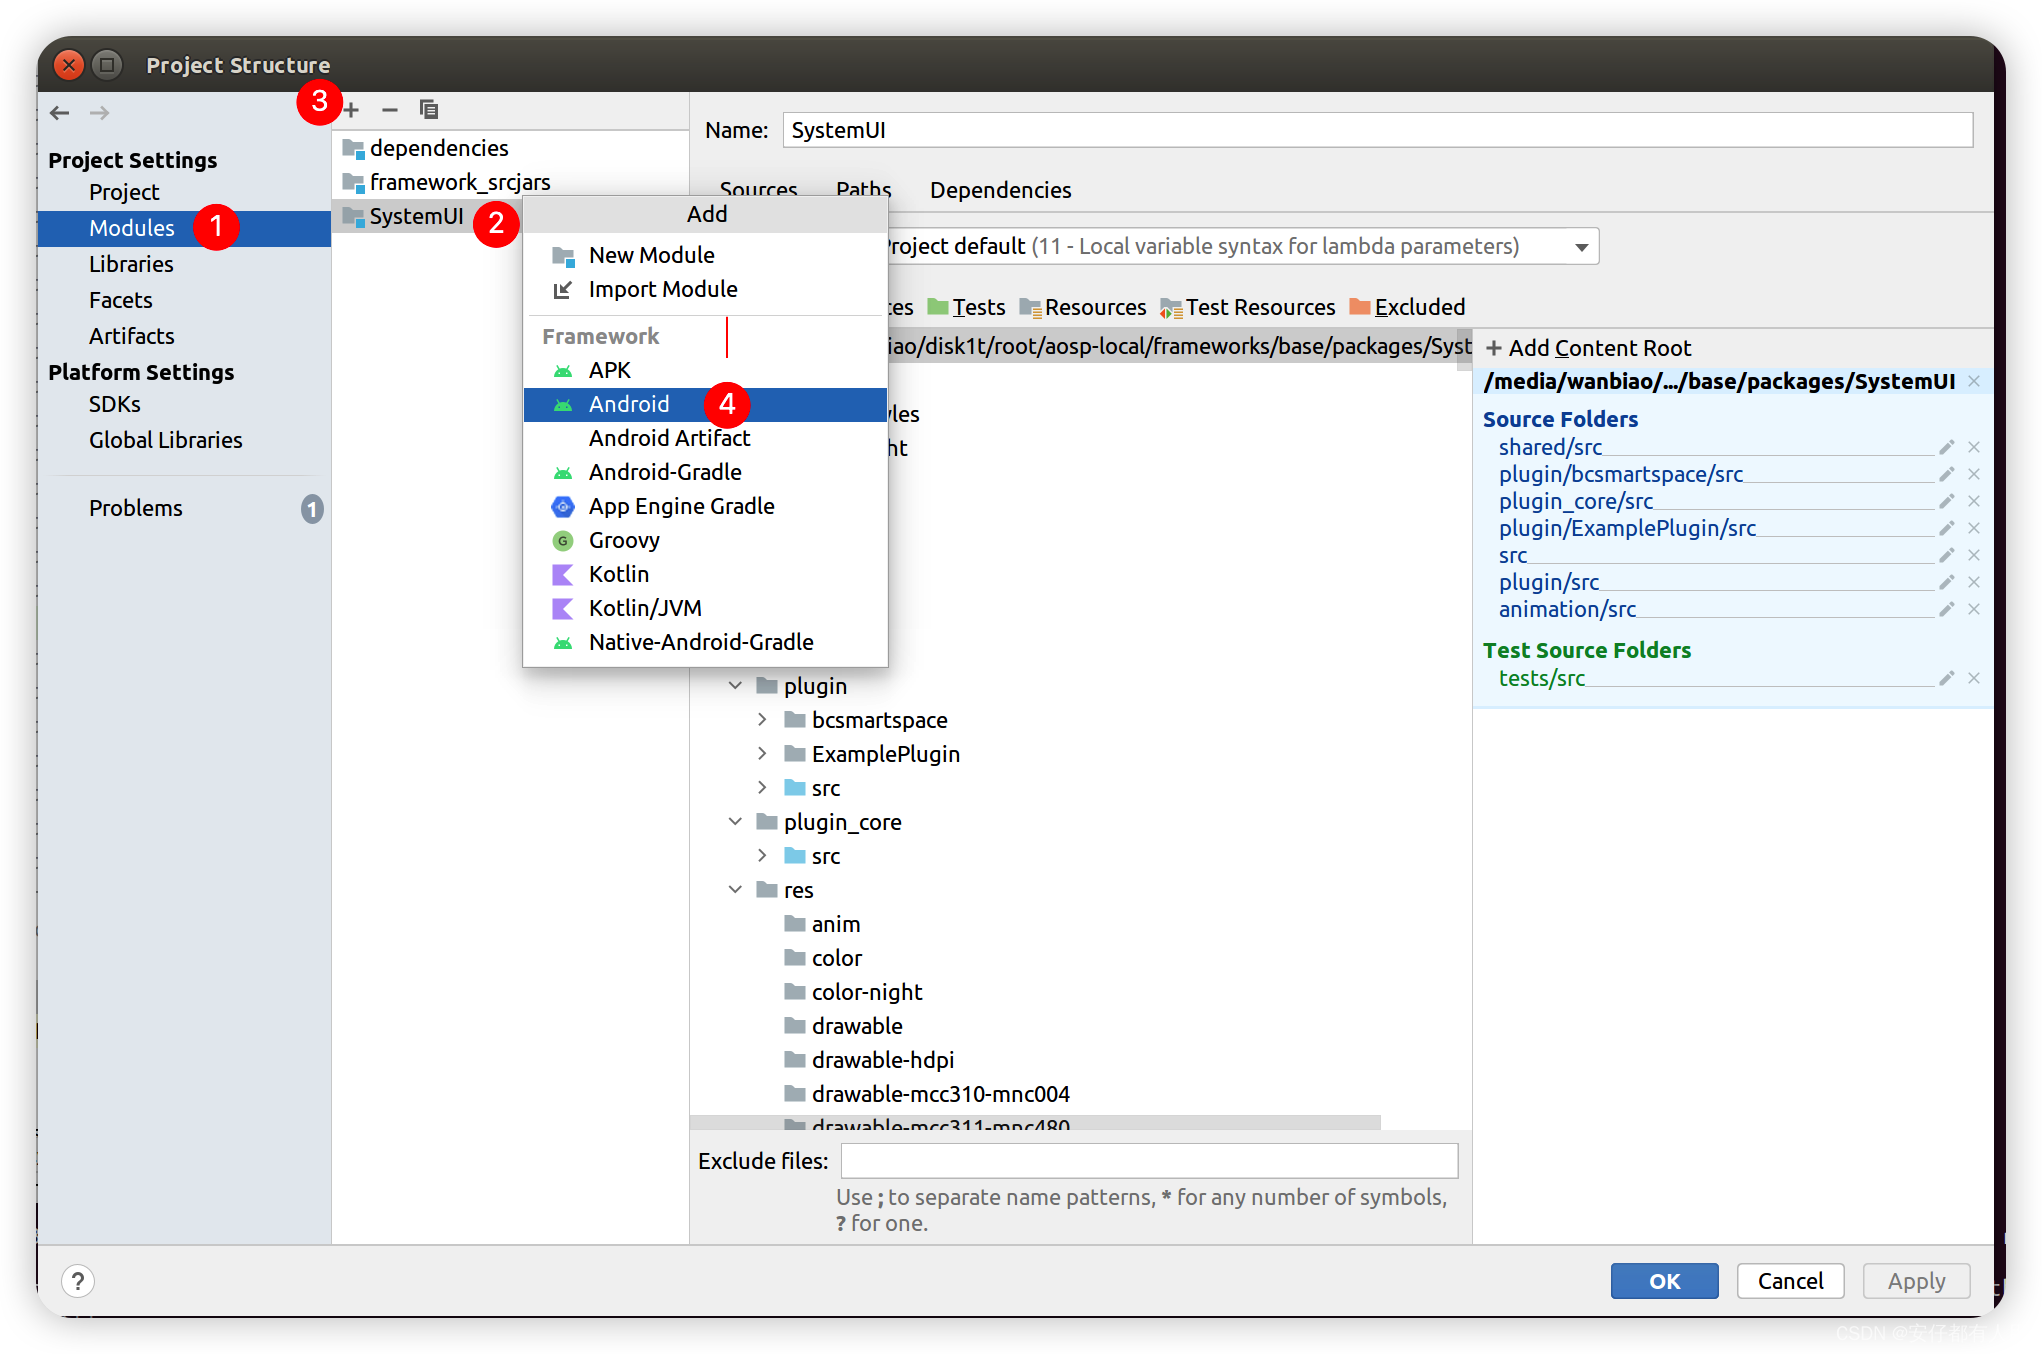2042x1354 pixels.
Task: Expand the plugin_core directory
Action: click(x=734, y=821)
